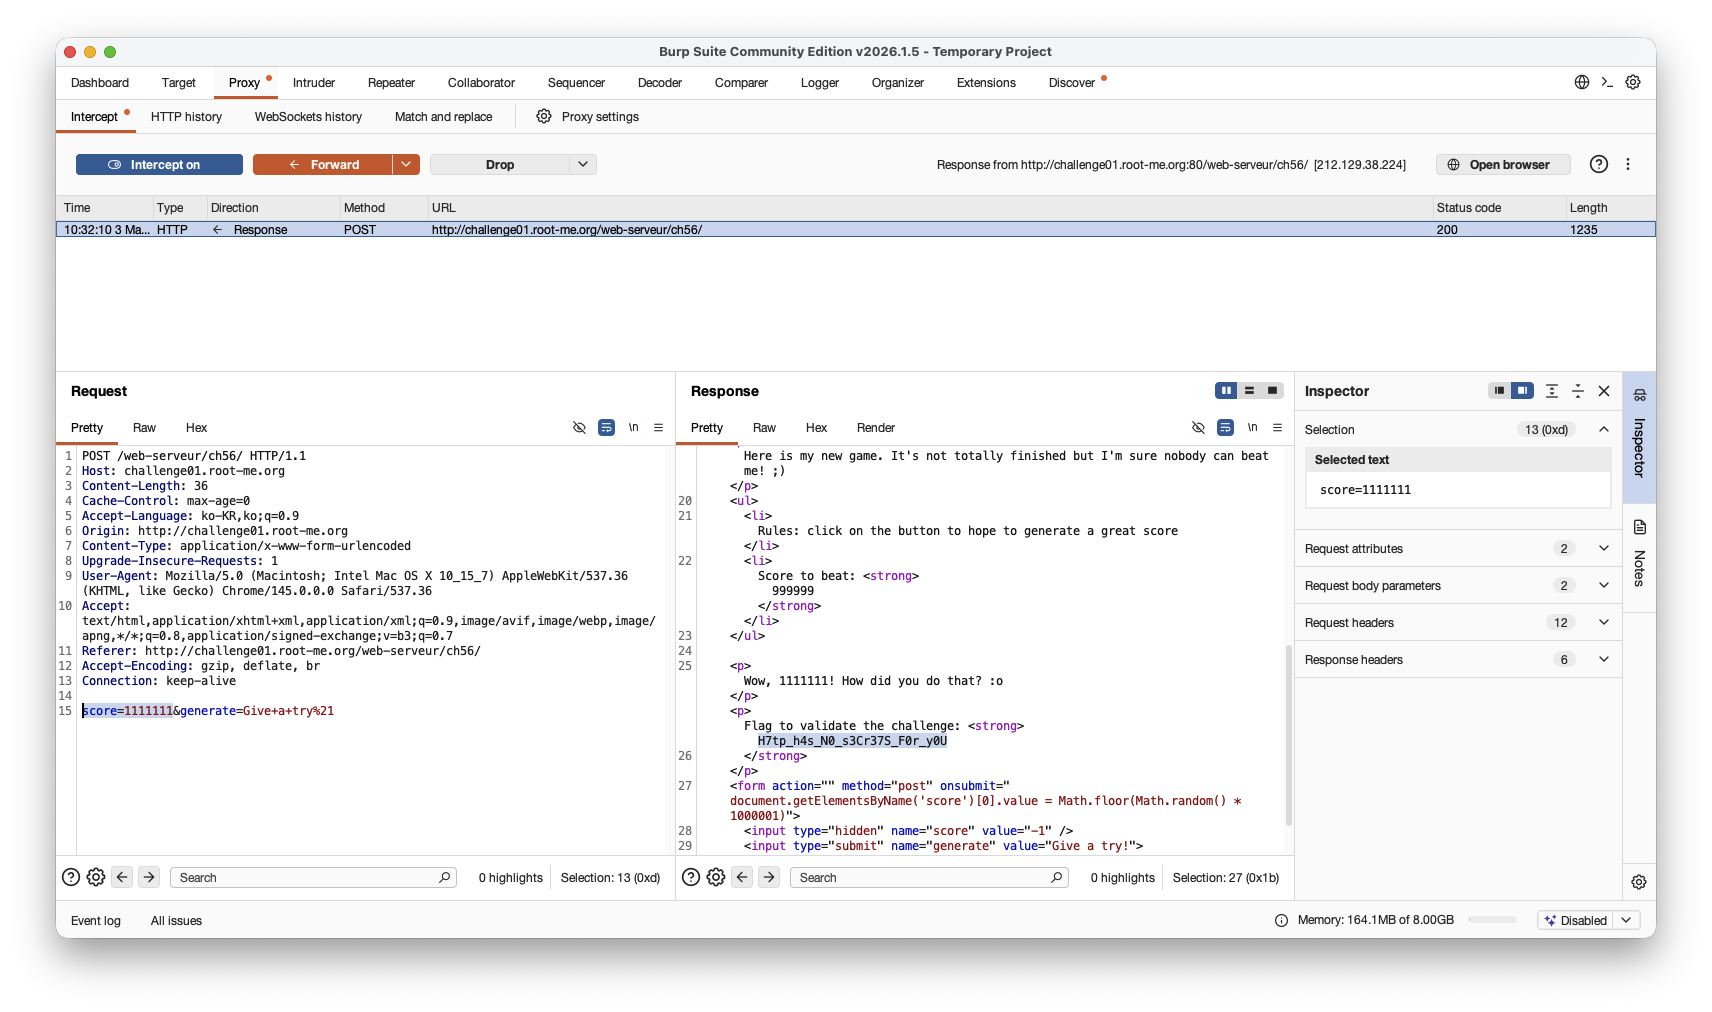Open the Drop button dropdown arrow
This screenshot has width=1712, height=1012.
pos(583,164)
